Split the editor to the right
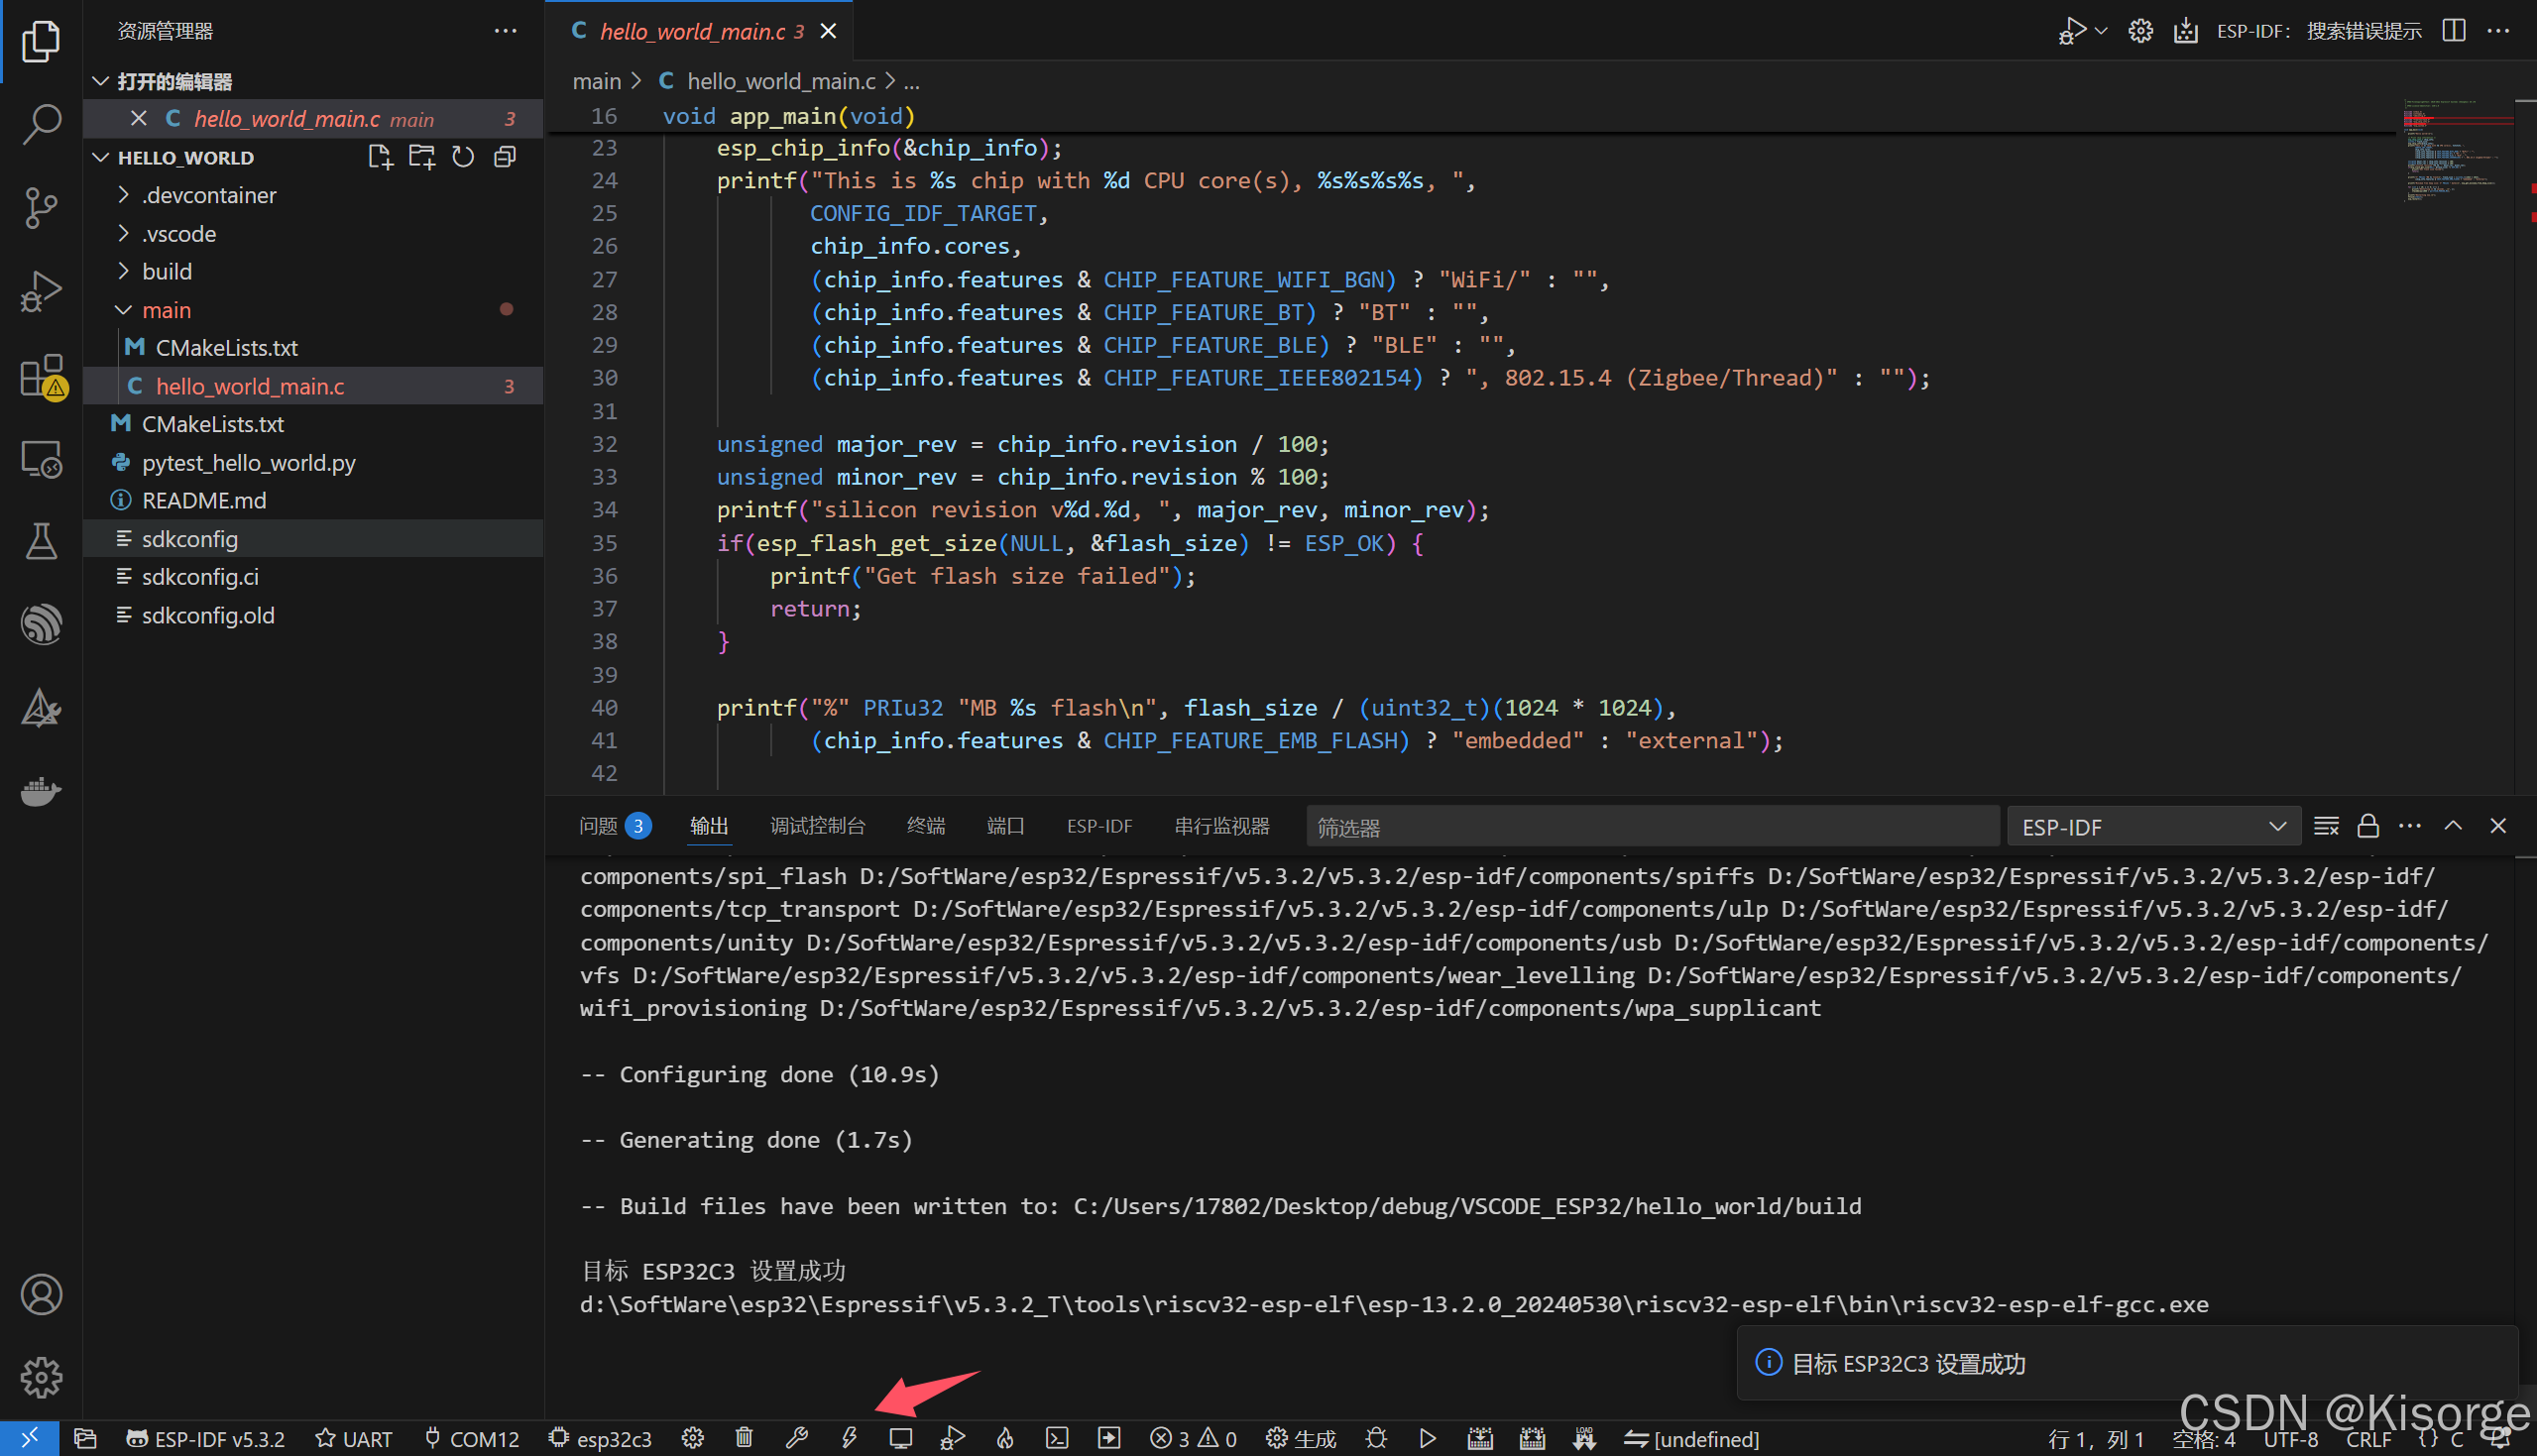The image size is (2537, 1456). [2454, 31]
